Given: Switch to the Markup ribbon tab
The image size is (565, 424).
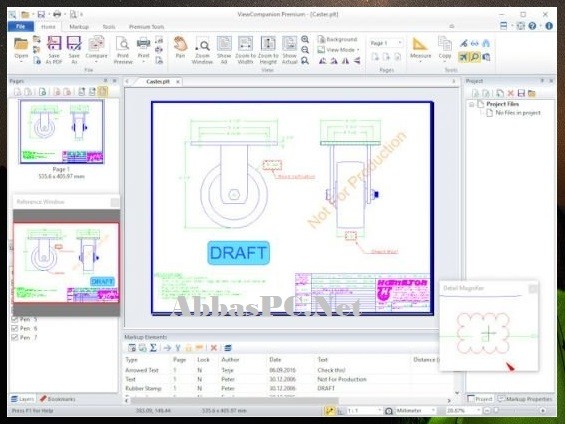Looking at the screenshot, I should coord(79,27).
